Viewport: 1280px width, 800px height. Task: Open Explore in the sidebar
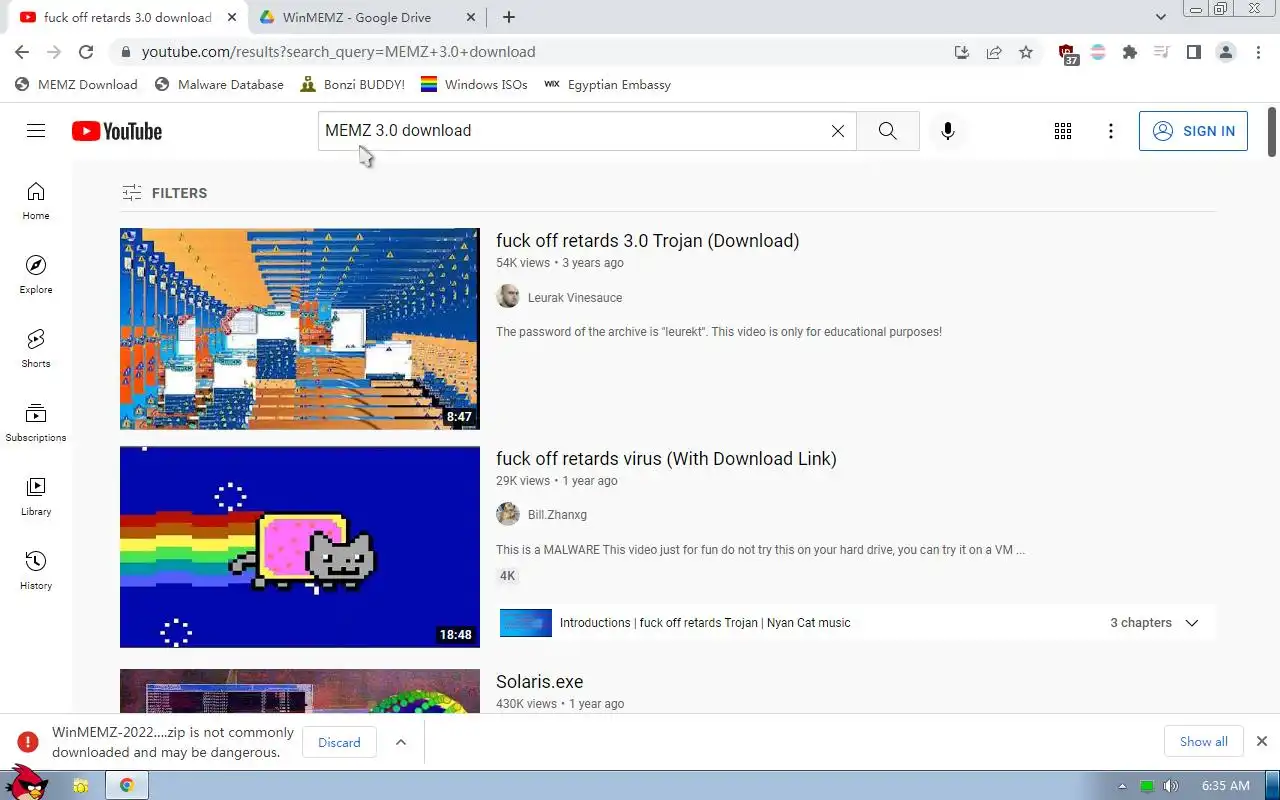(x=36, y=274)
